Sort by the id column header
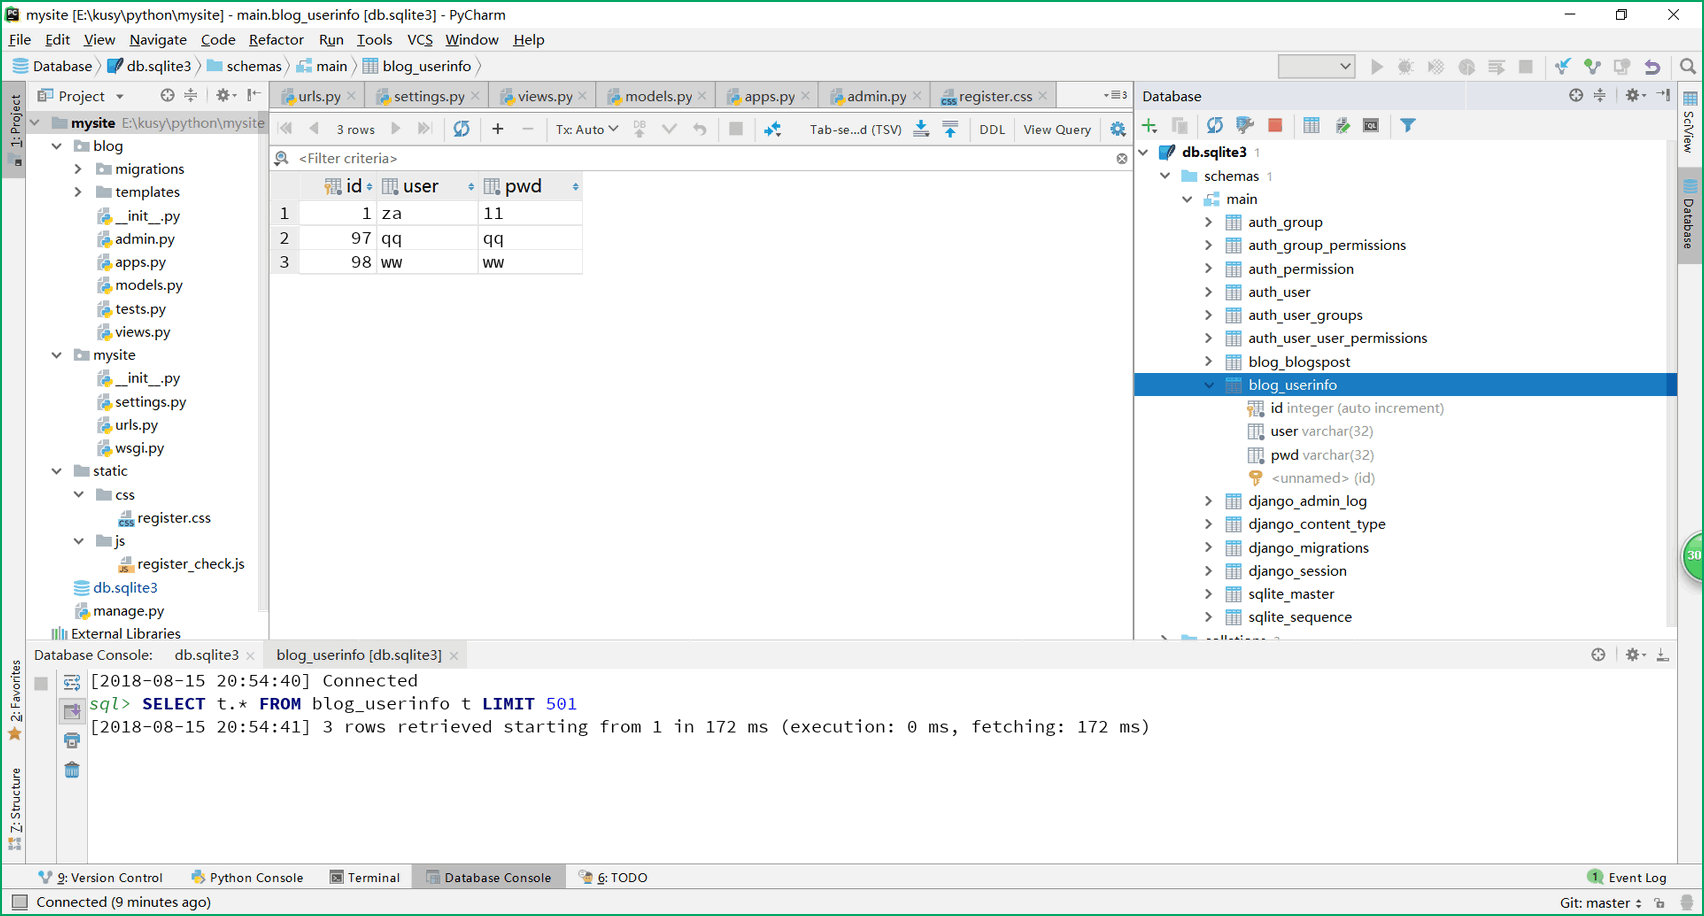Image resolution: width=1704 pixels, height=916 pixels. (x=348, y=186)
